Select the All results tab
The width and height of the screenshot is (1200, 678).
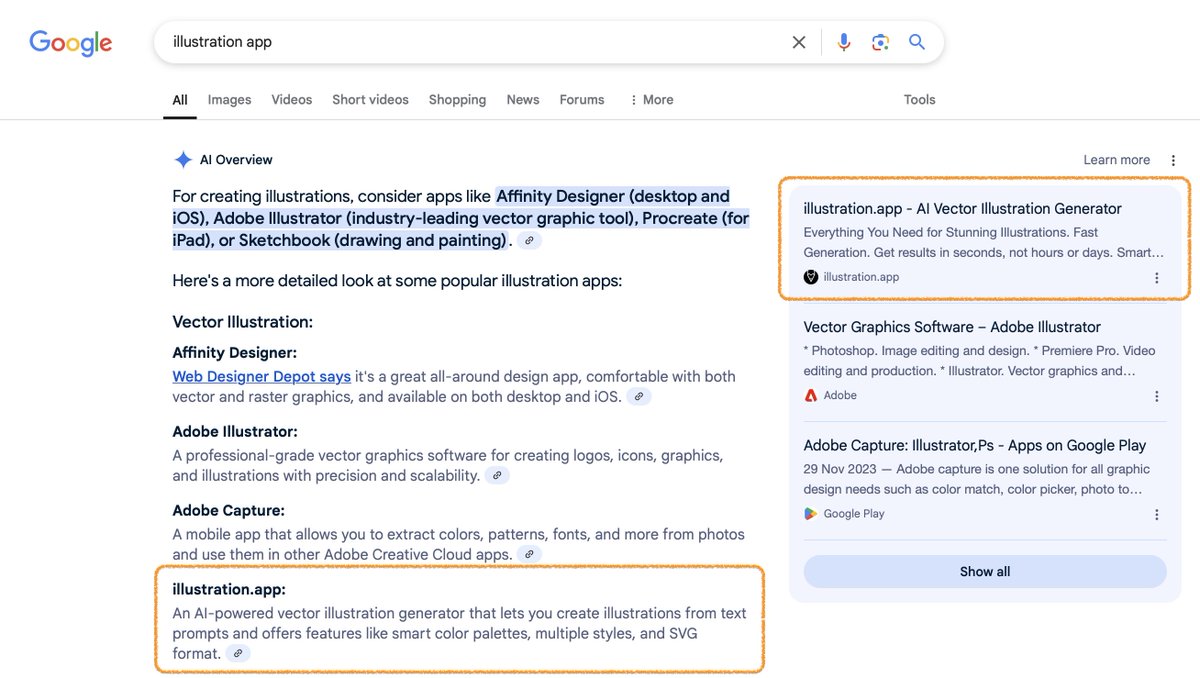point(180,100)
